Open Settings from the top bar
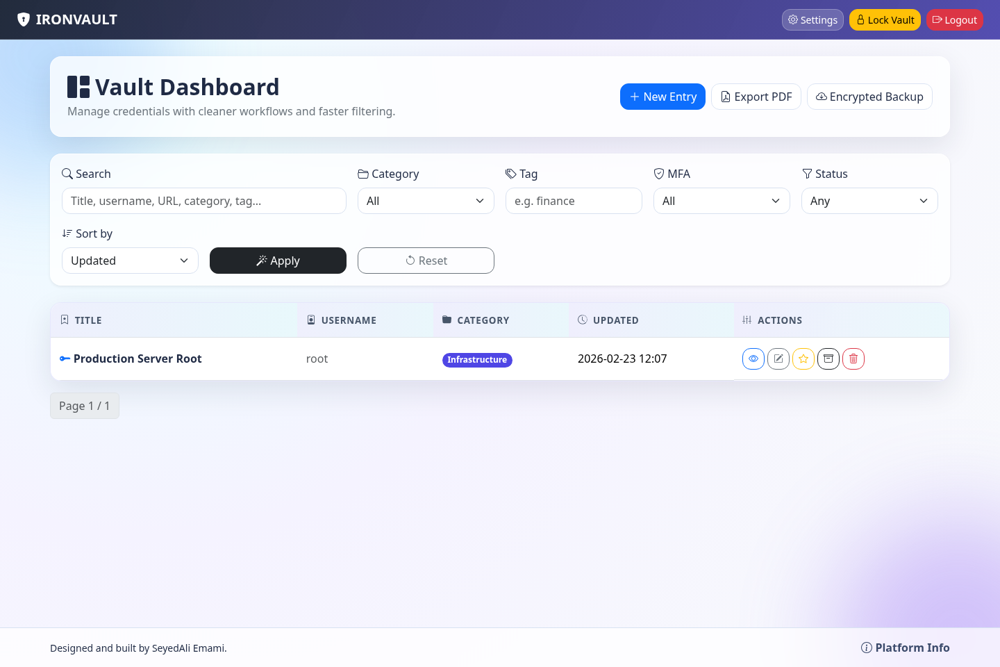Viewport: 1000px width, 667px height. (x=812, y=20)
